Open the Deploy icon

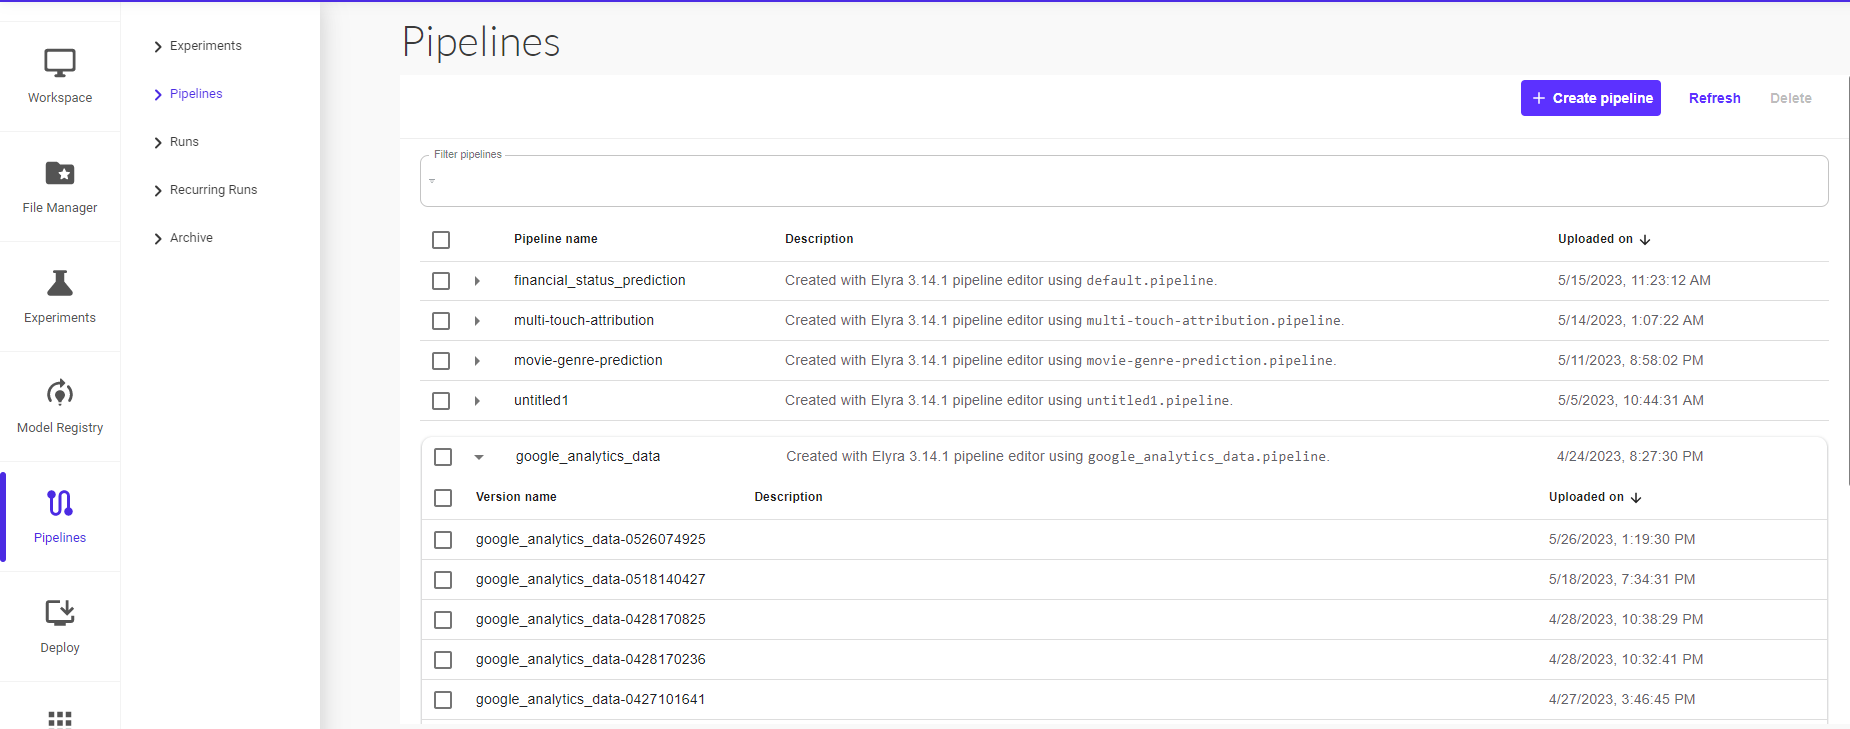tap(60, 612)
